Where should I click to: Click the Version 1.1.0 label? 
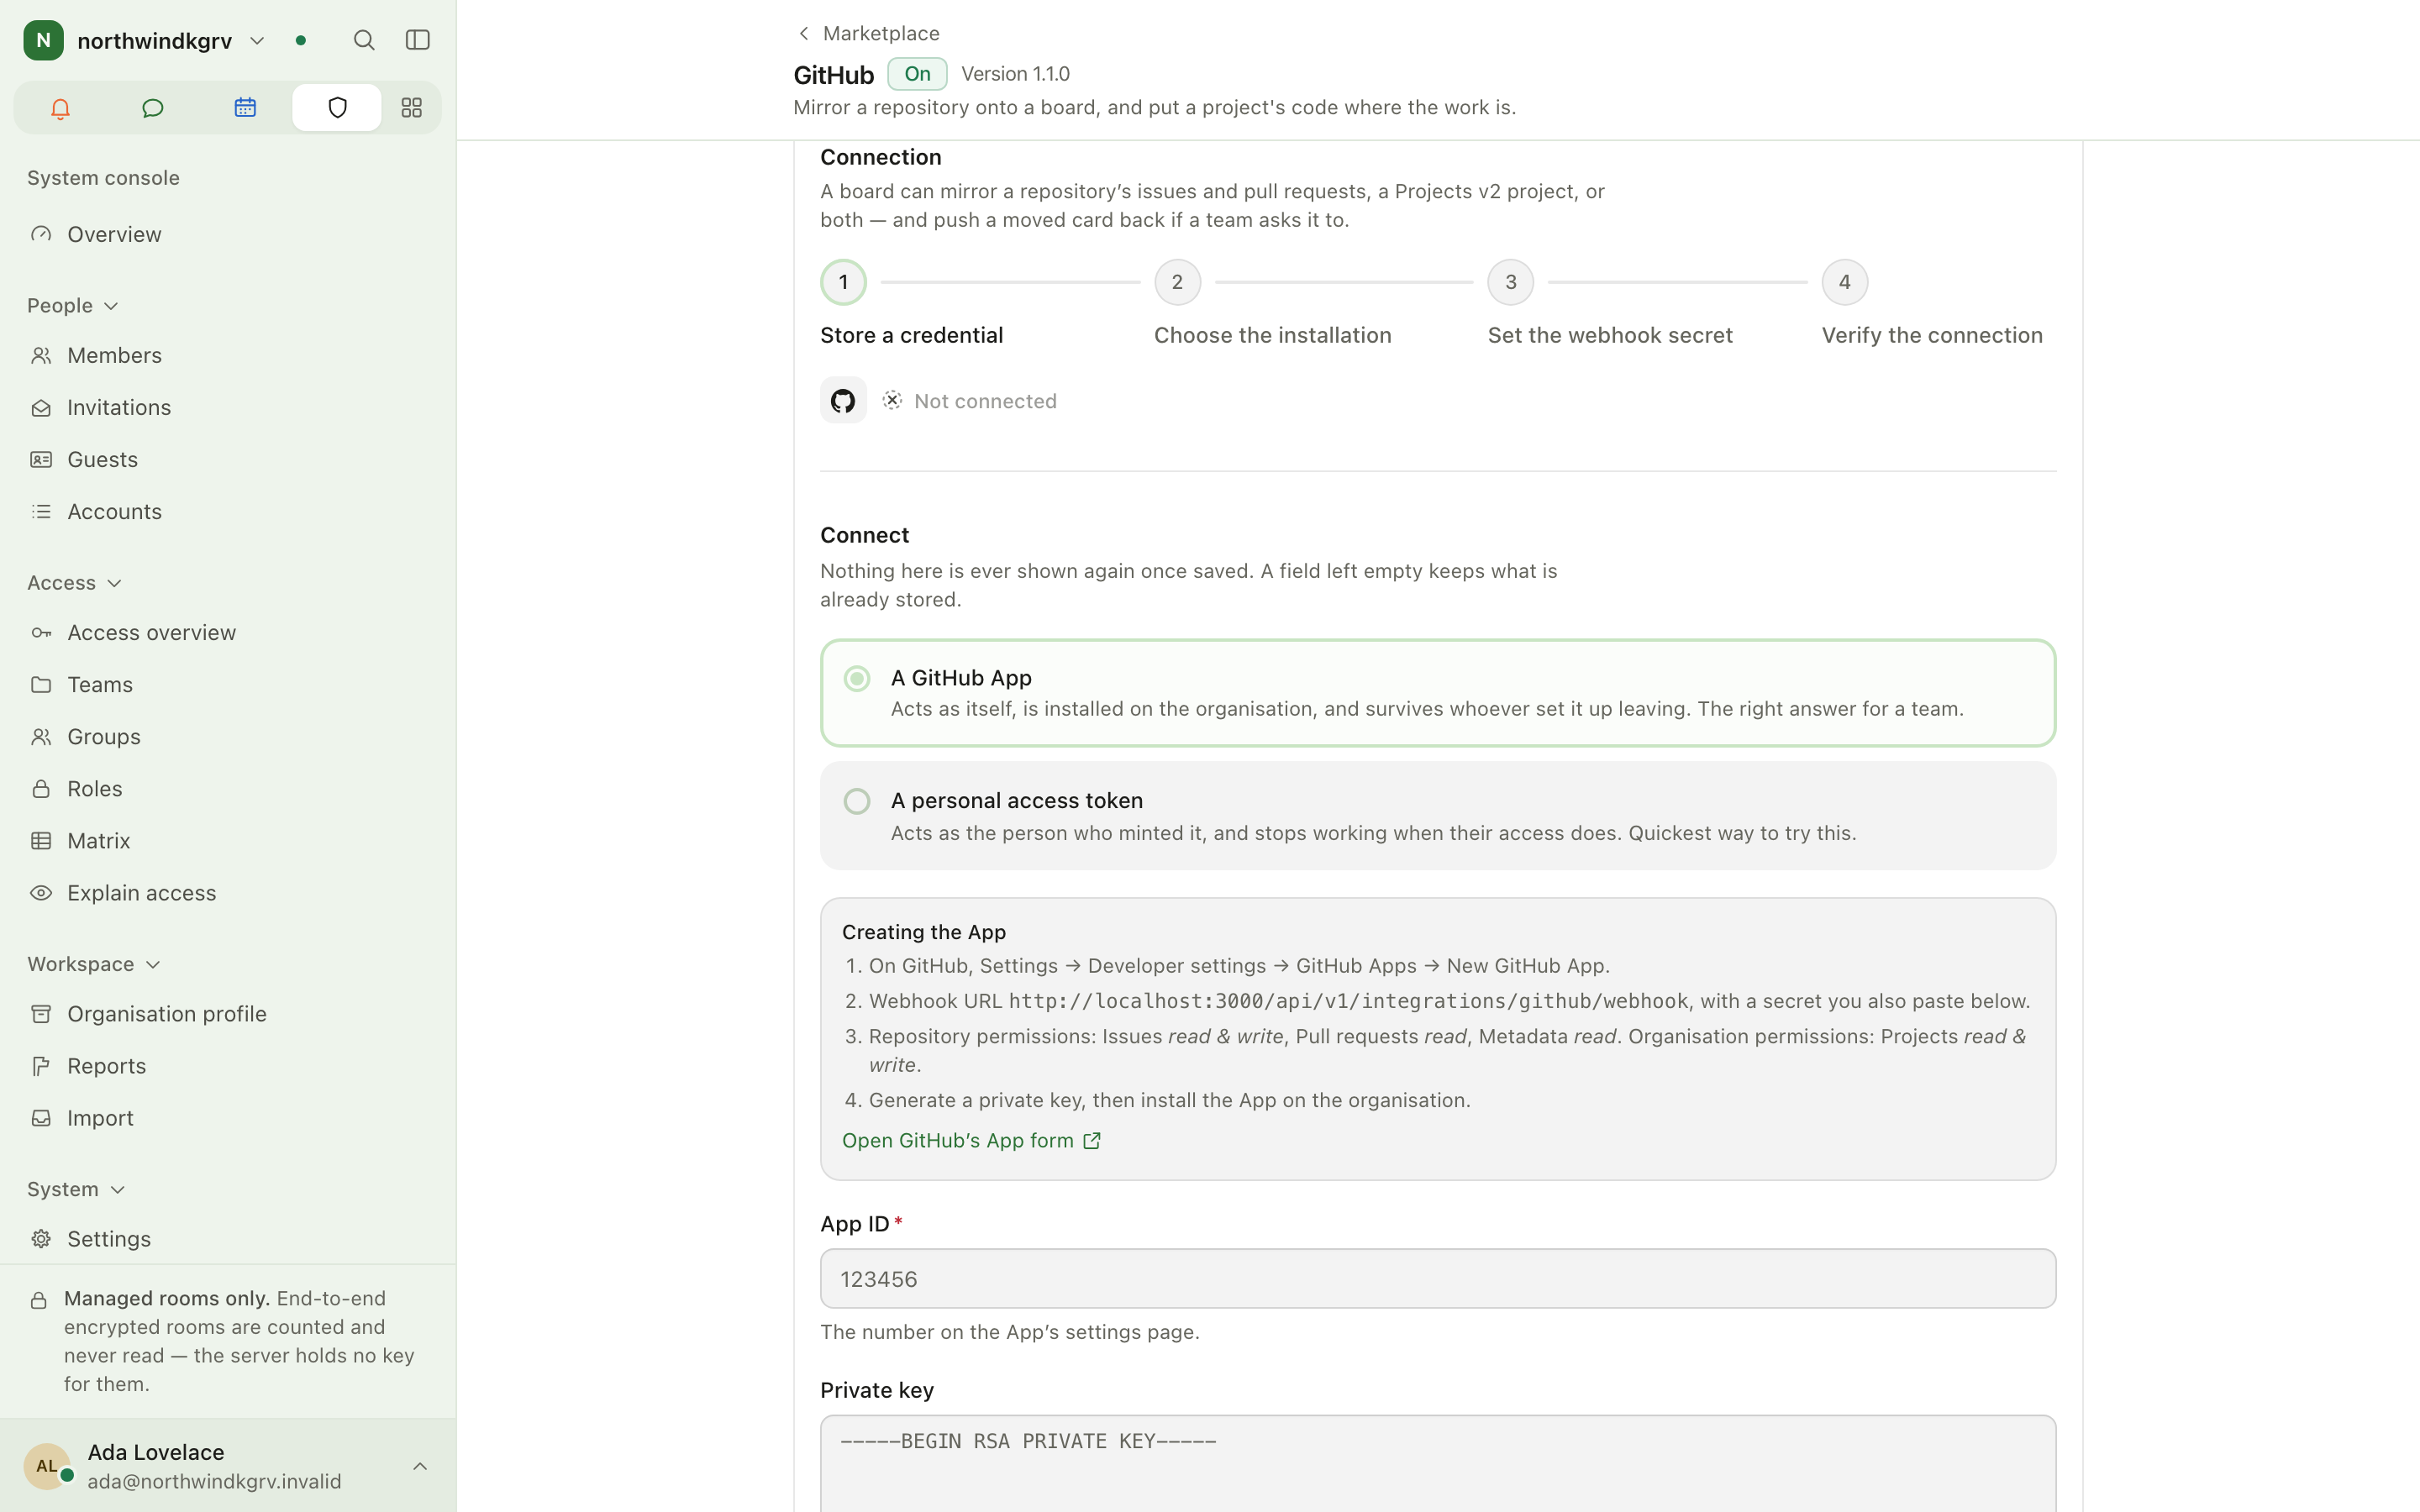click(x=1015, y=74)
